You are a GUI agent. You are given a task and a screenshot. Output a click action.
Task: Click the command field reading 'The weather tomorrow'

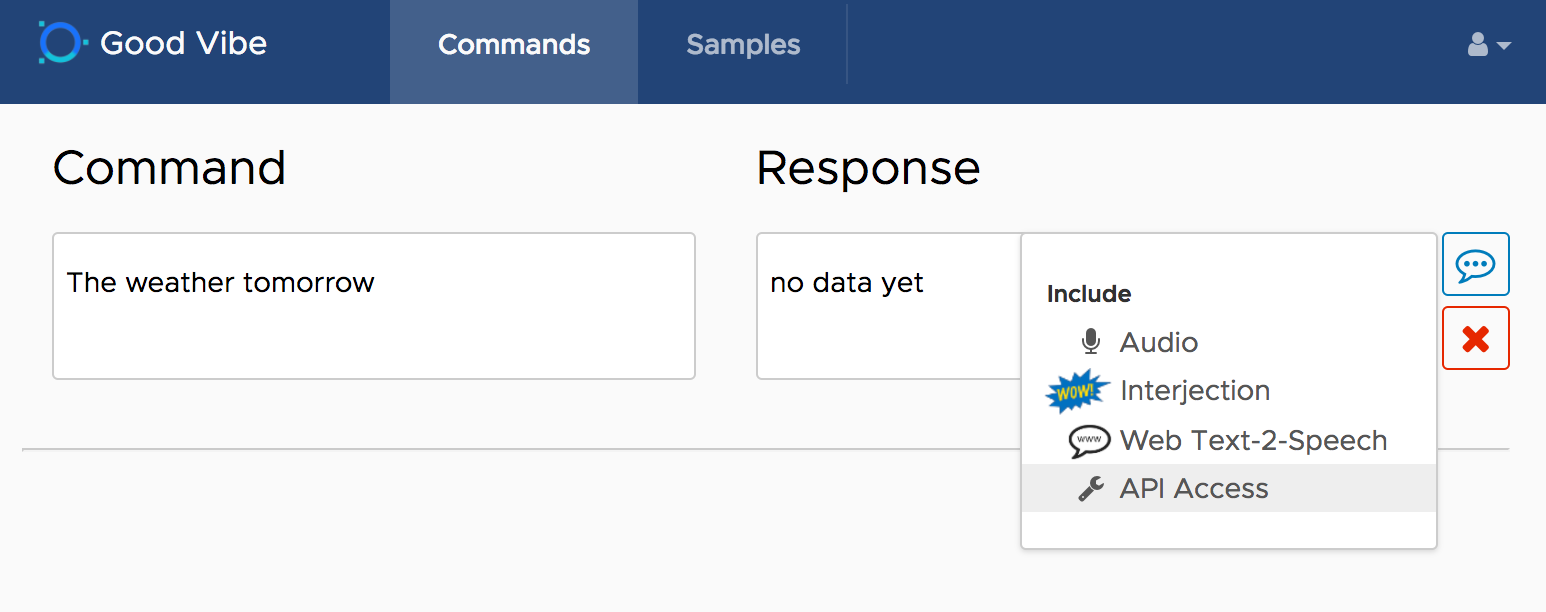click(373, 305)
